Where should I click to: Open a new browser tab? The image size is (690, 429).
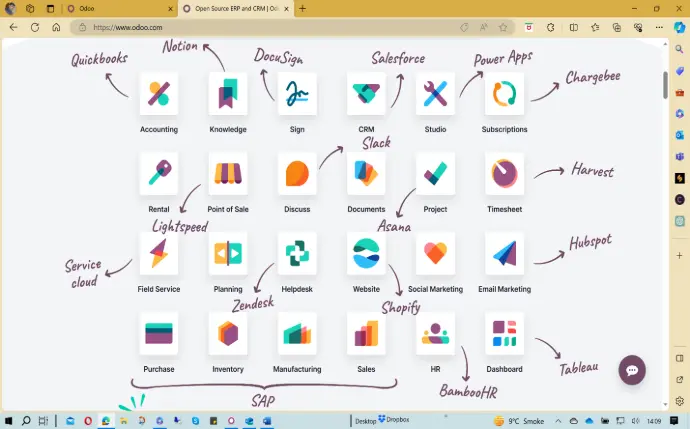(302, 8)
